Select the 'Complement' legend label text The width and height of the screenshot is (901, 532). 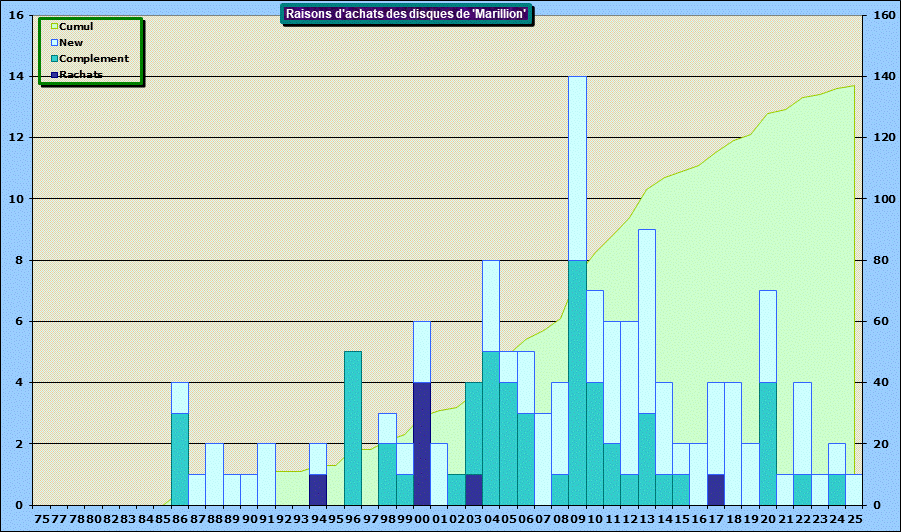94,59
